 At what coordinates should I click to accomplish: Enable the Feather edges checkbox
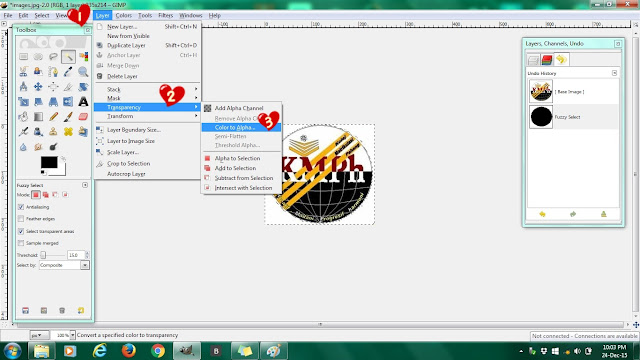coord(21,219)
